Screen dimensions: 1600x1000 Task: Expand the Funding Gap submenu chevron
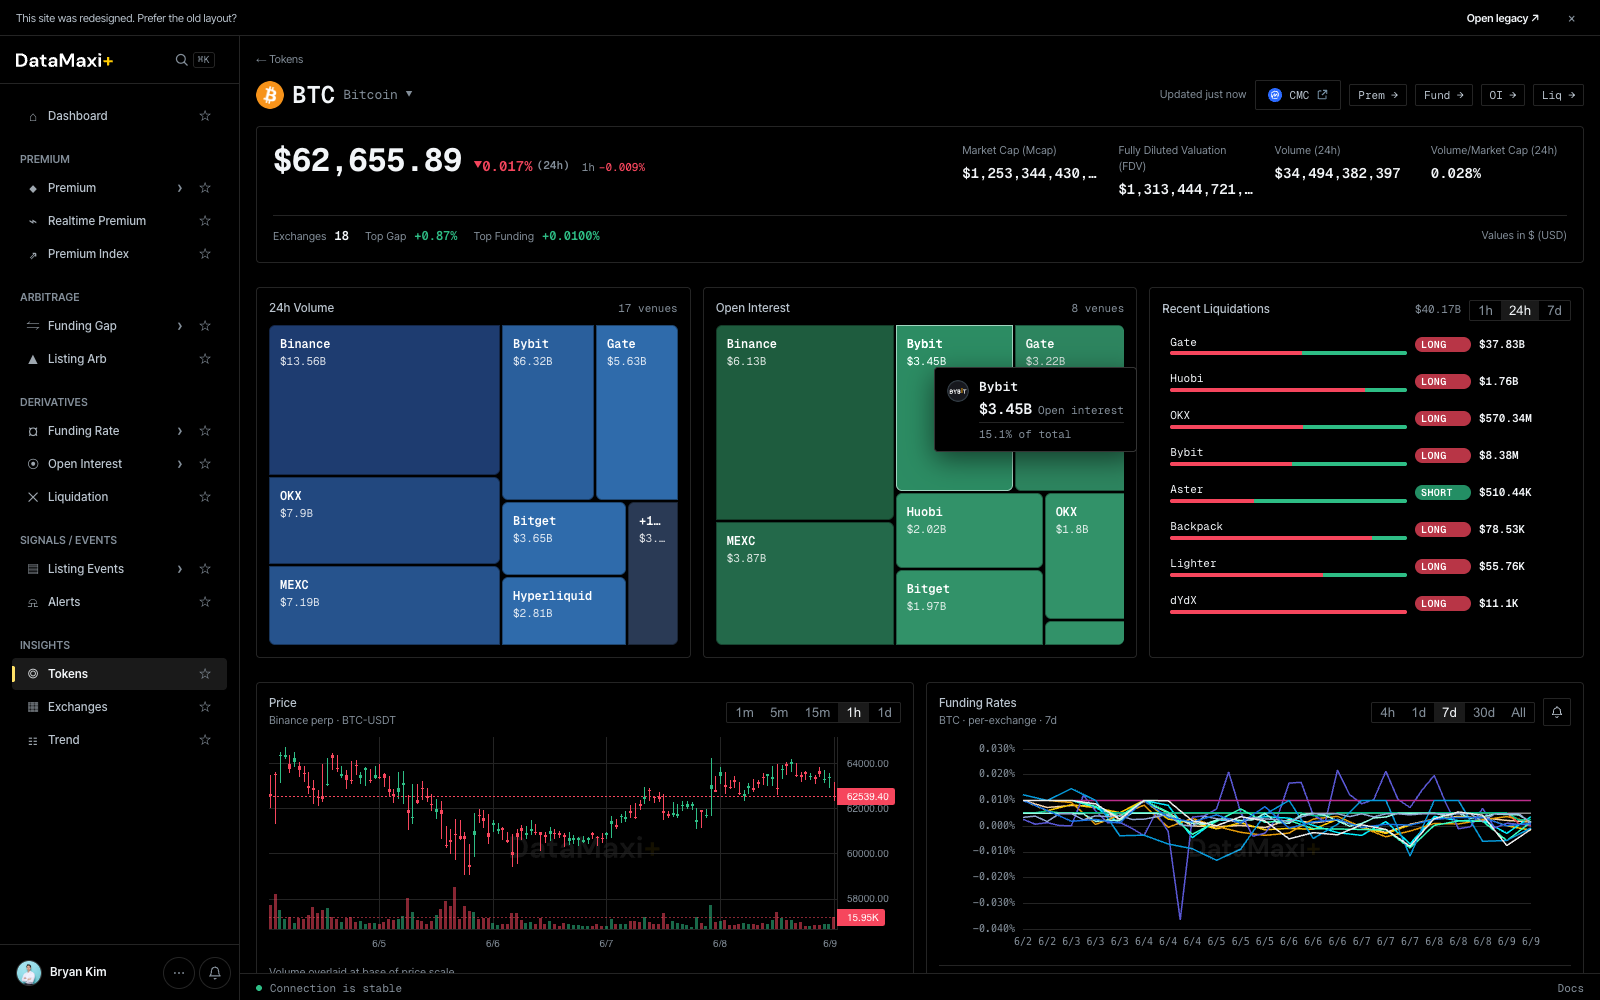(x=180, y=326)
